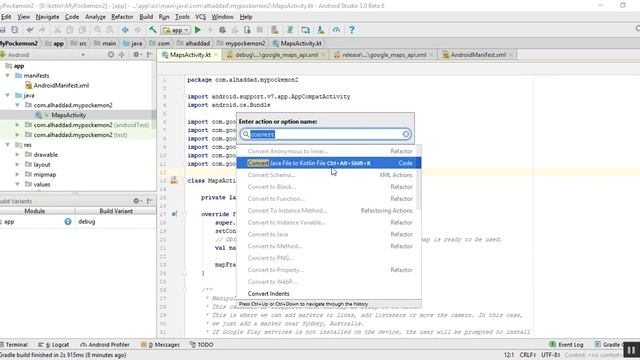Click the Copy icon in toolbar

70,30
